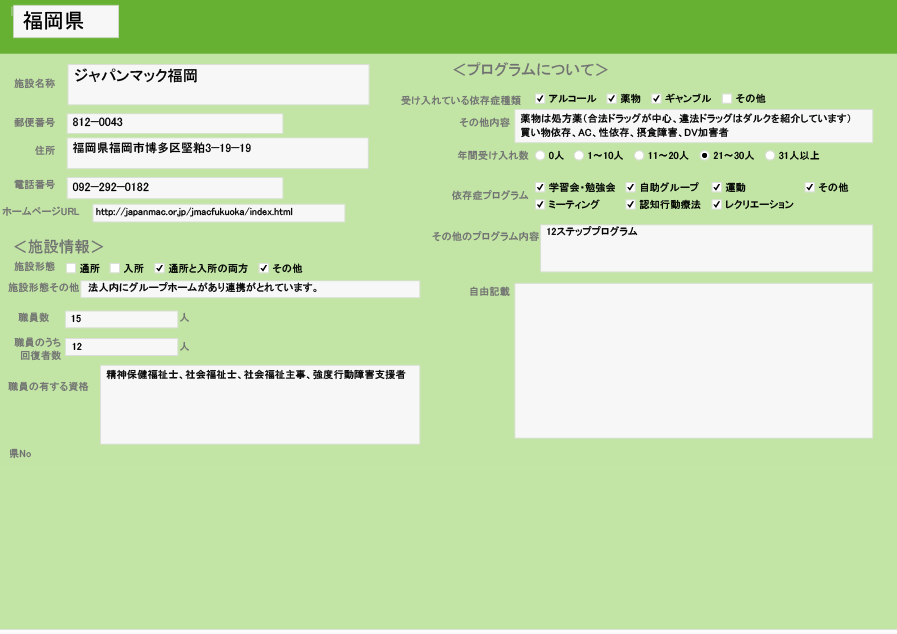Check the 入所 facility type checkbox

115,268
